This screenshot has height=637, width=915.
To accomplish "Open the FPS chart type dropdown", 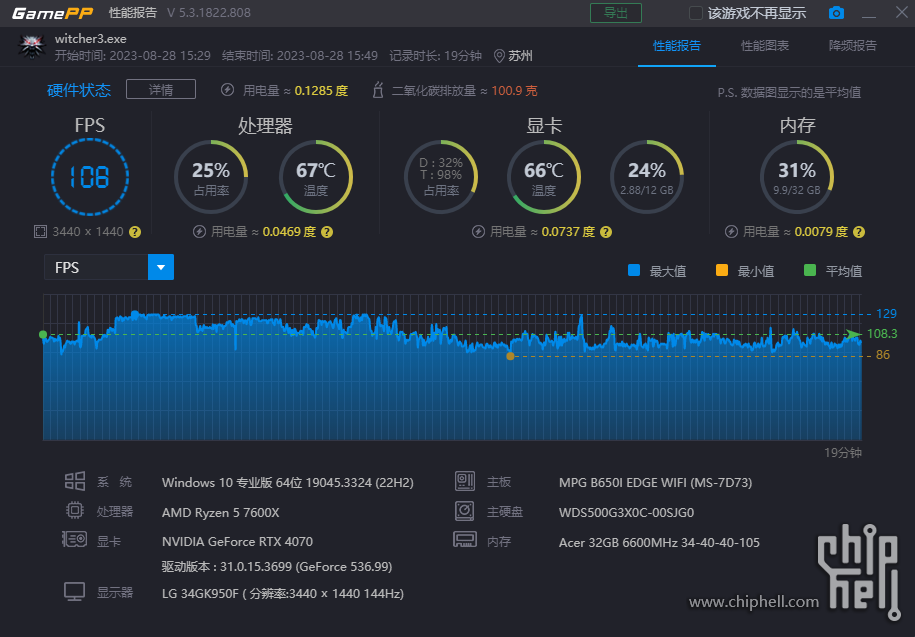I will pos(161,267).
